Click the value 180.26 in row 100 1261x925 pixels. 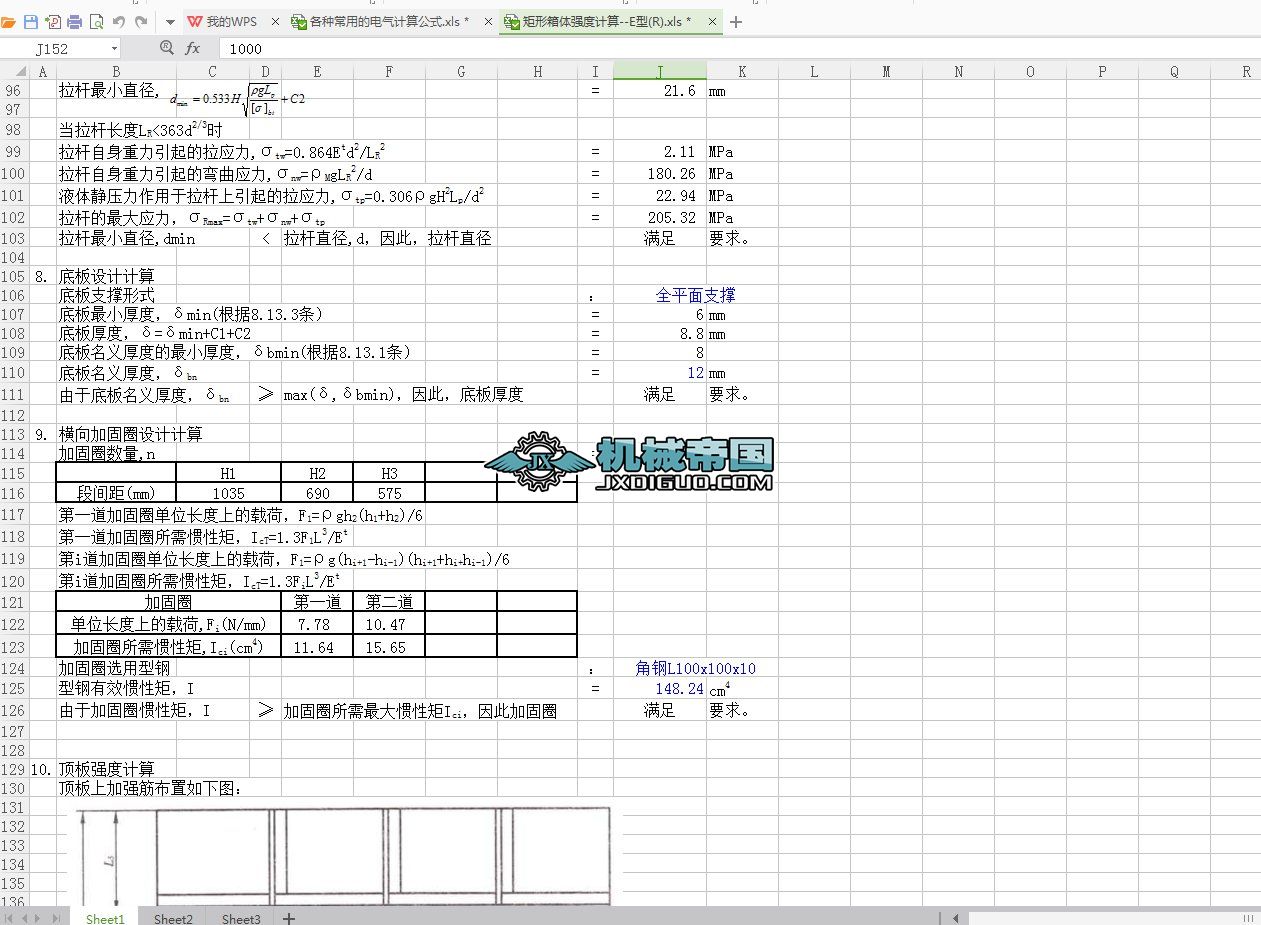[x=671, y=174]
